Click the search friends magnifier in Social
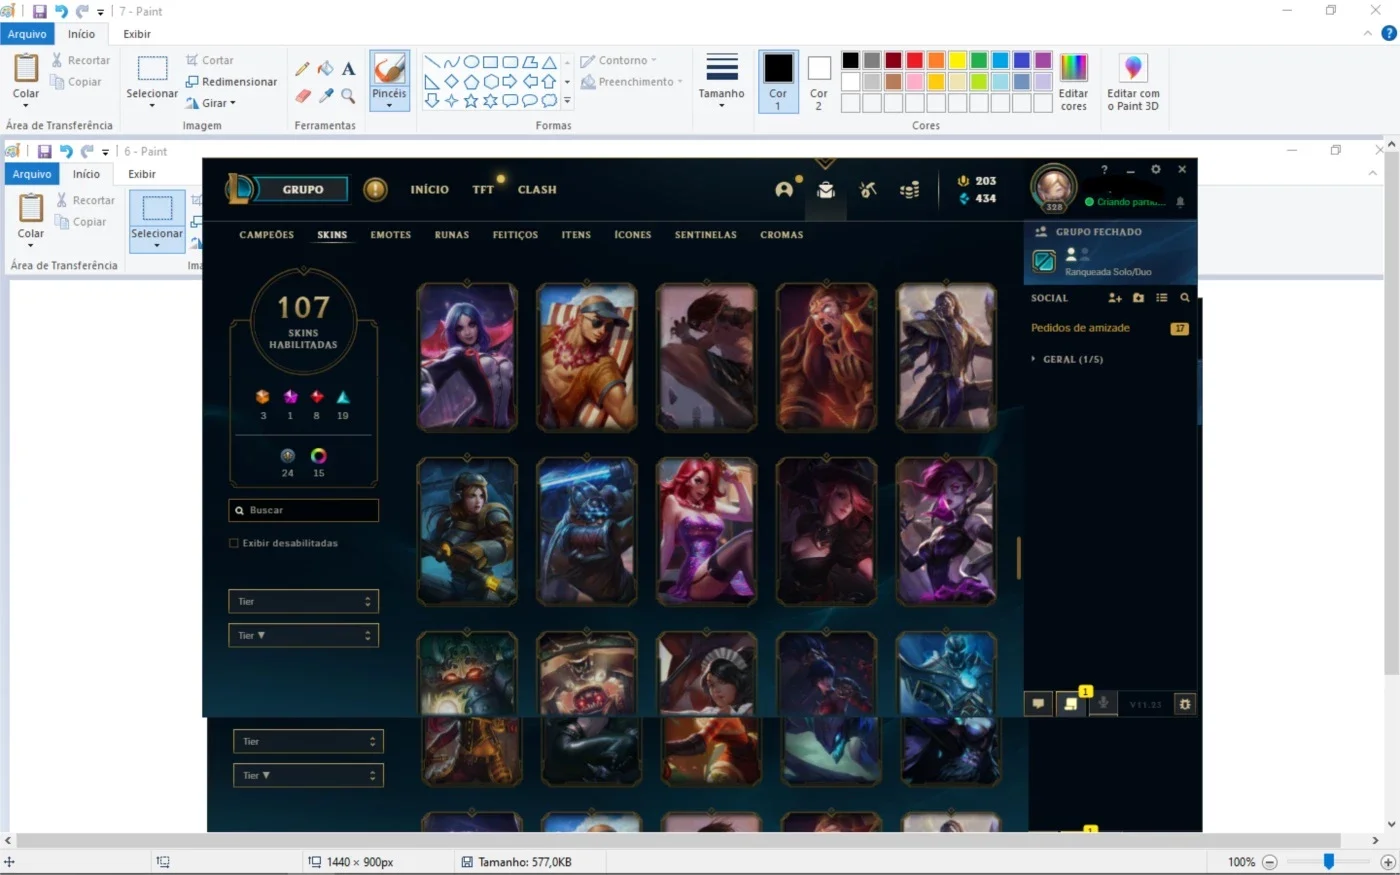 (1185, 298)
